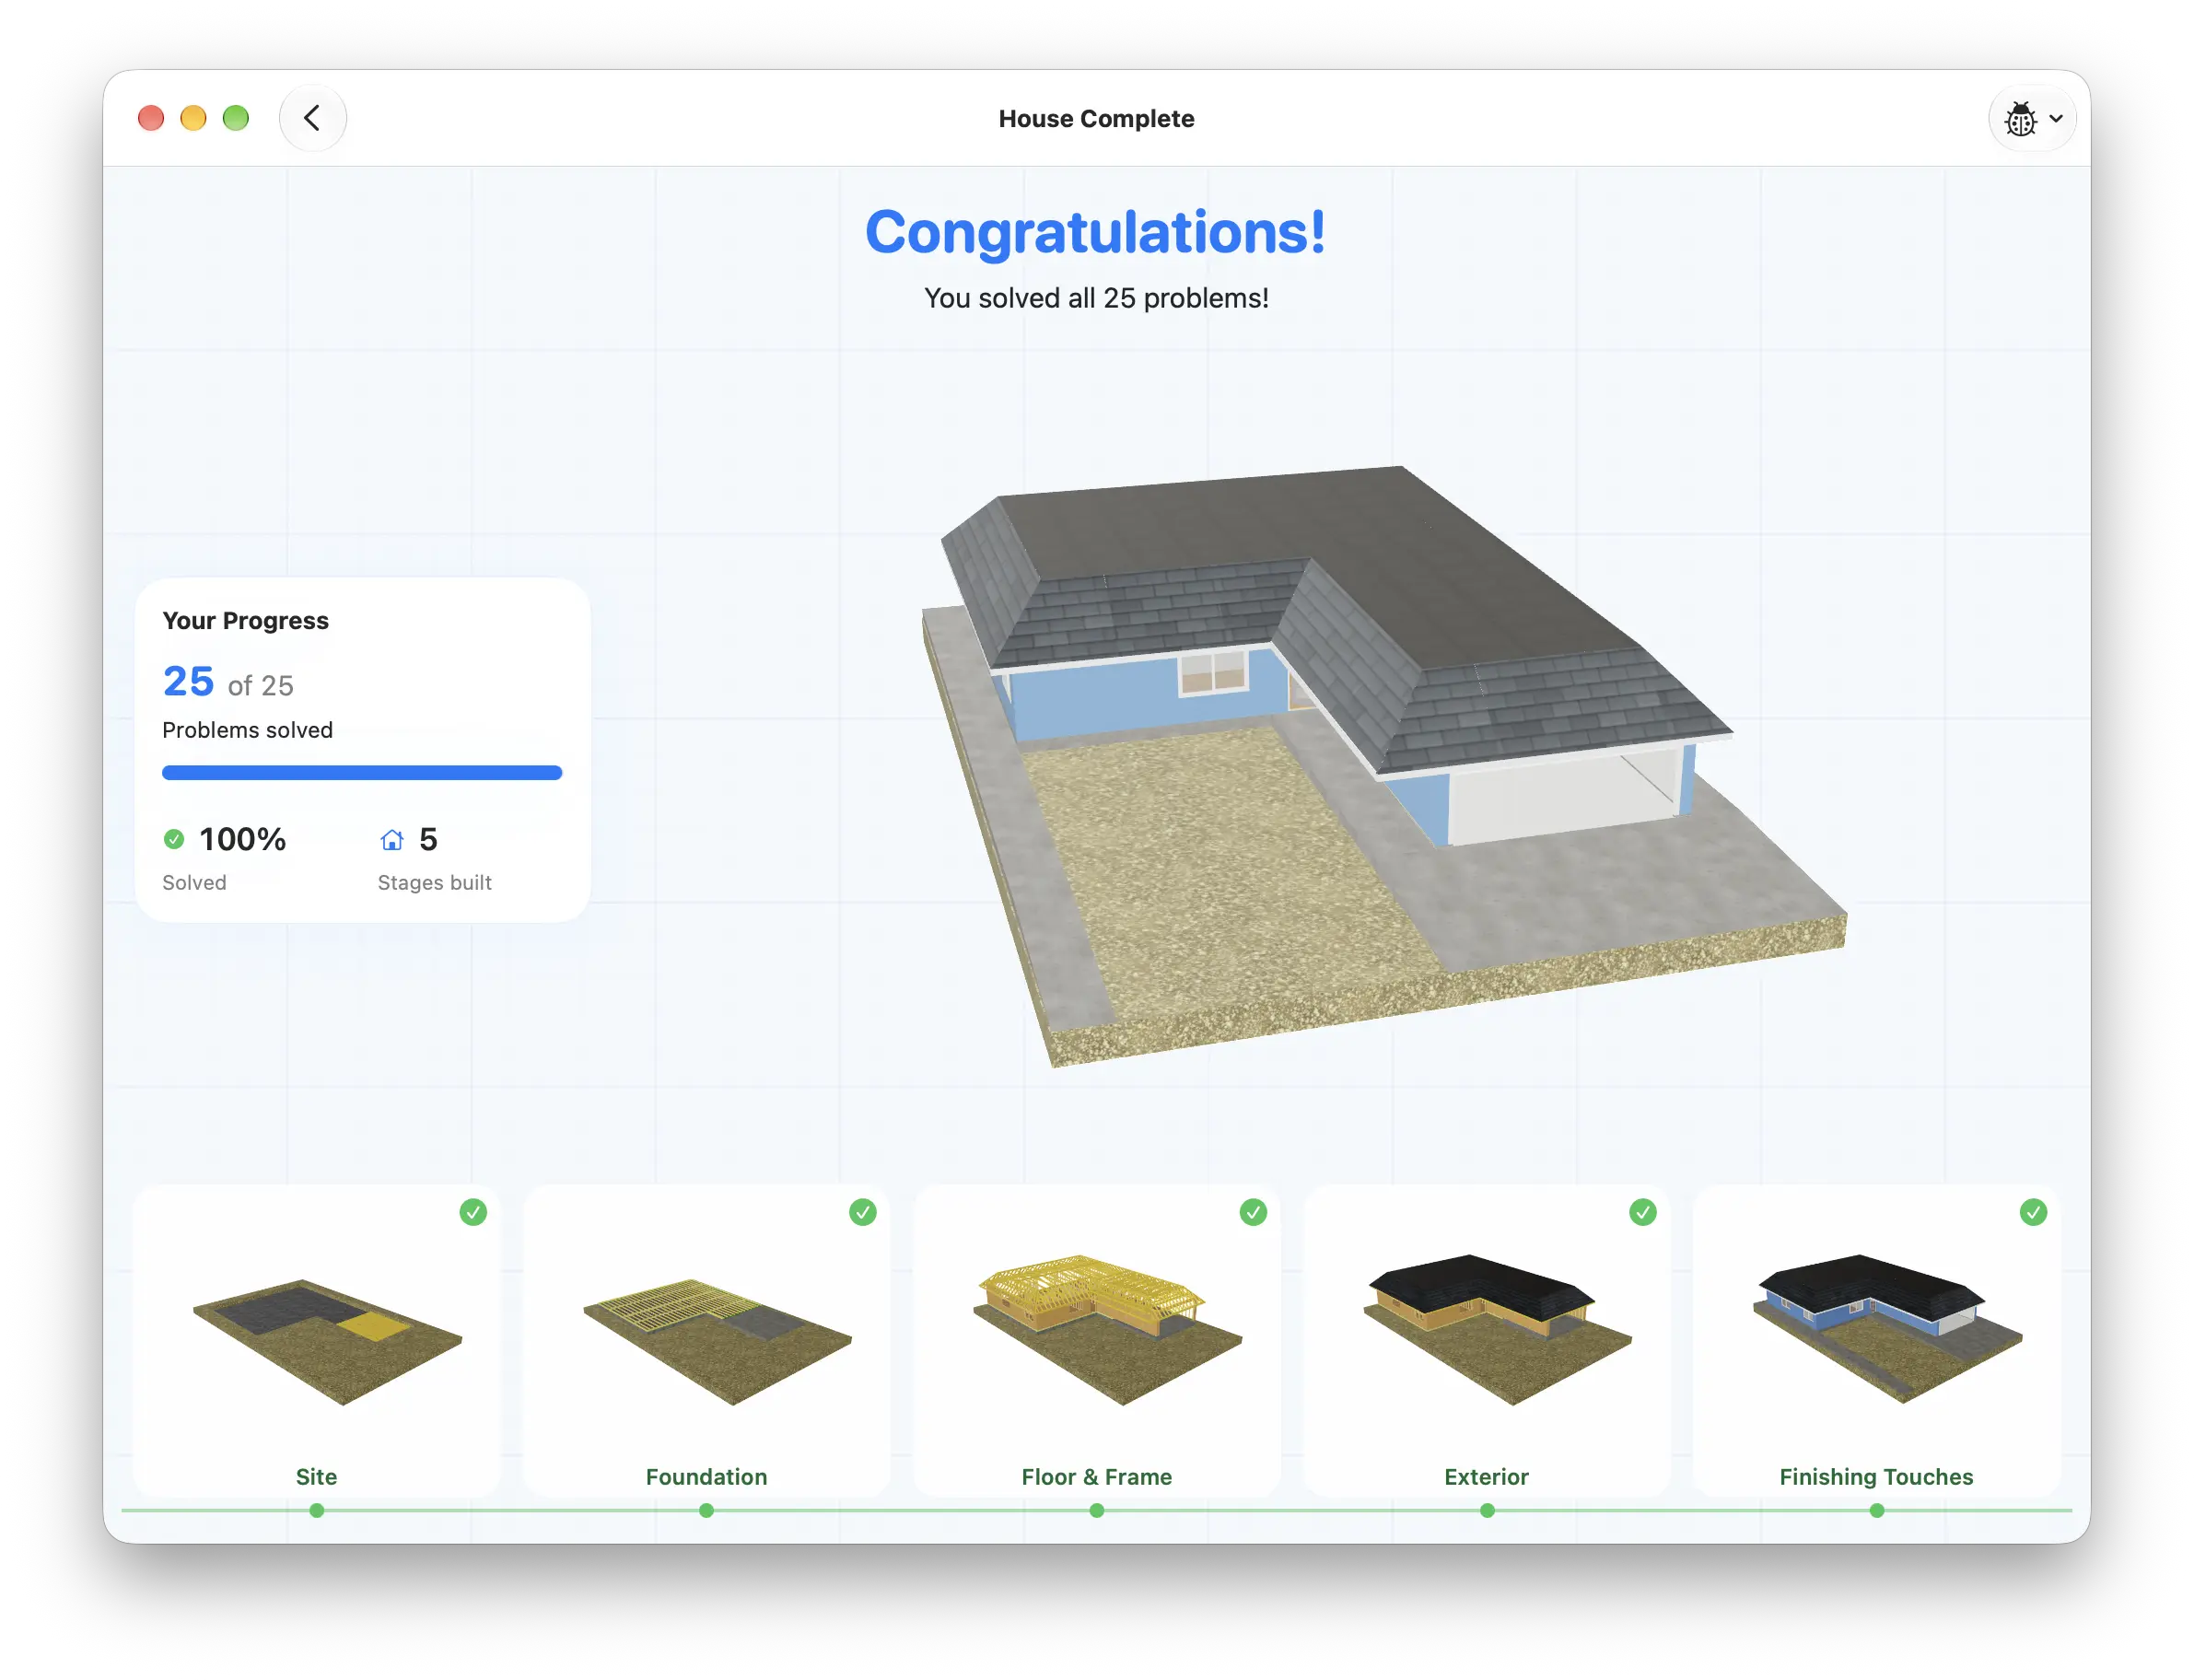Click the Site label
The height and width of the screenshot is (1680, 2194).
[317, 1477]
